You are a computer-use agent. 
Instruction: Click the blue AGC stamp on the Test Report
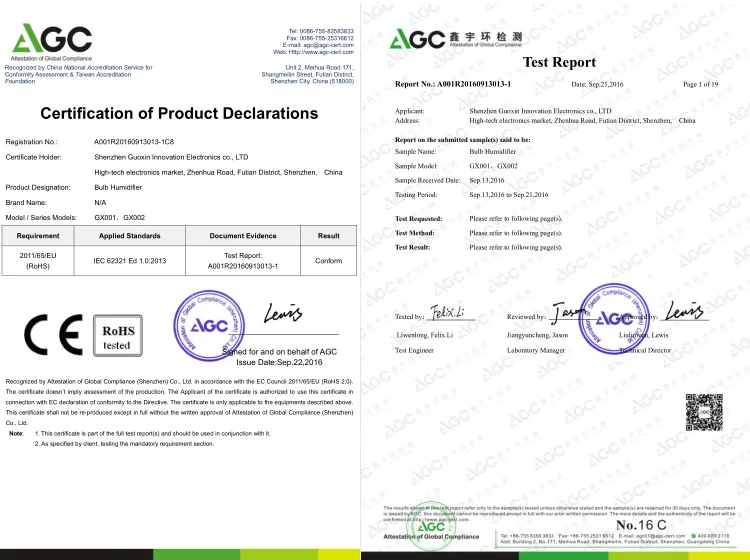(614, 318)
